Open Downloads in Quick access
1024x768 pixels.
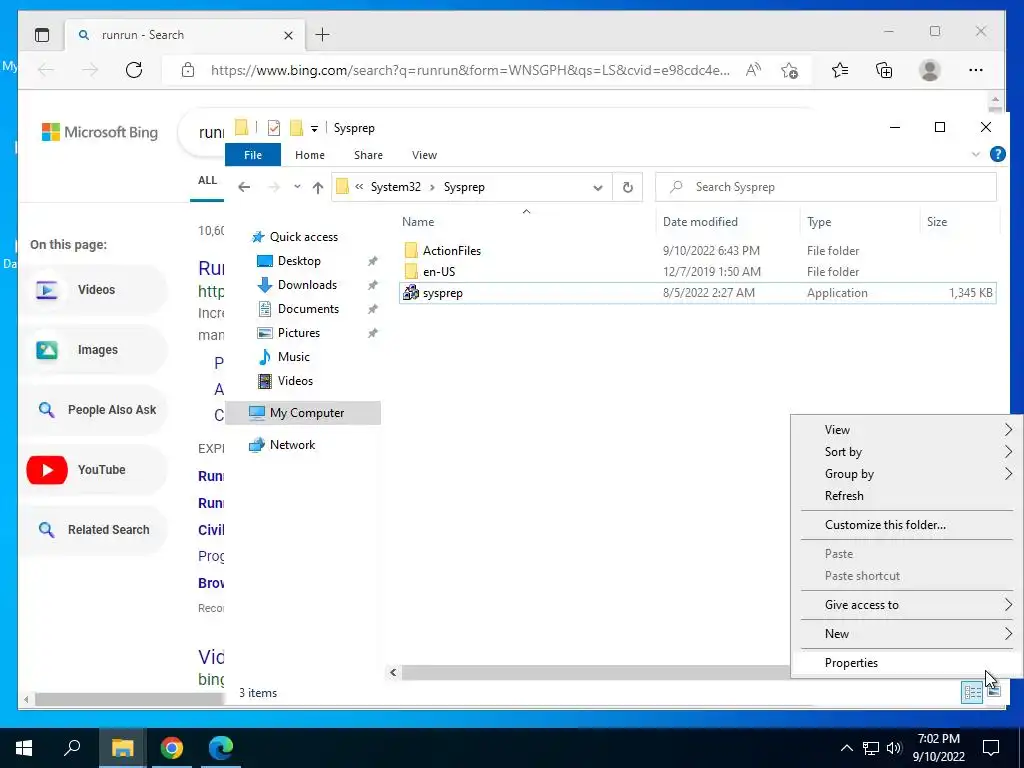(x=307, y=285)
